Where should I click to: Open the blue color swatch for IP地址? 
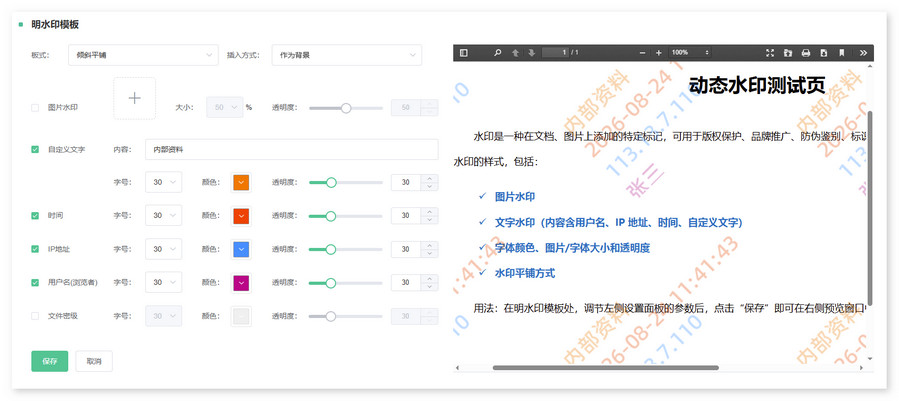241,249
